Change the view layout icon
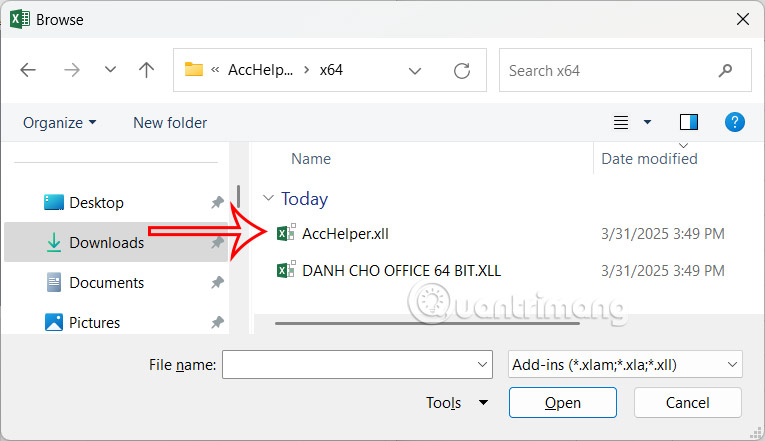The image size is (765, 441). [x=621, y=122]
